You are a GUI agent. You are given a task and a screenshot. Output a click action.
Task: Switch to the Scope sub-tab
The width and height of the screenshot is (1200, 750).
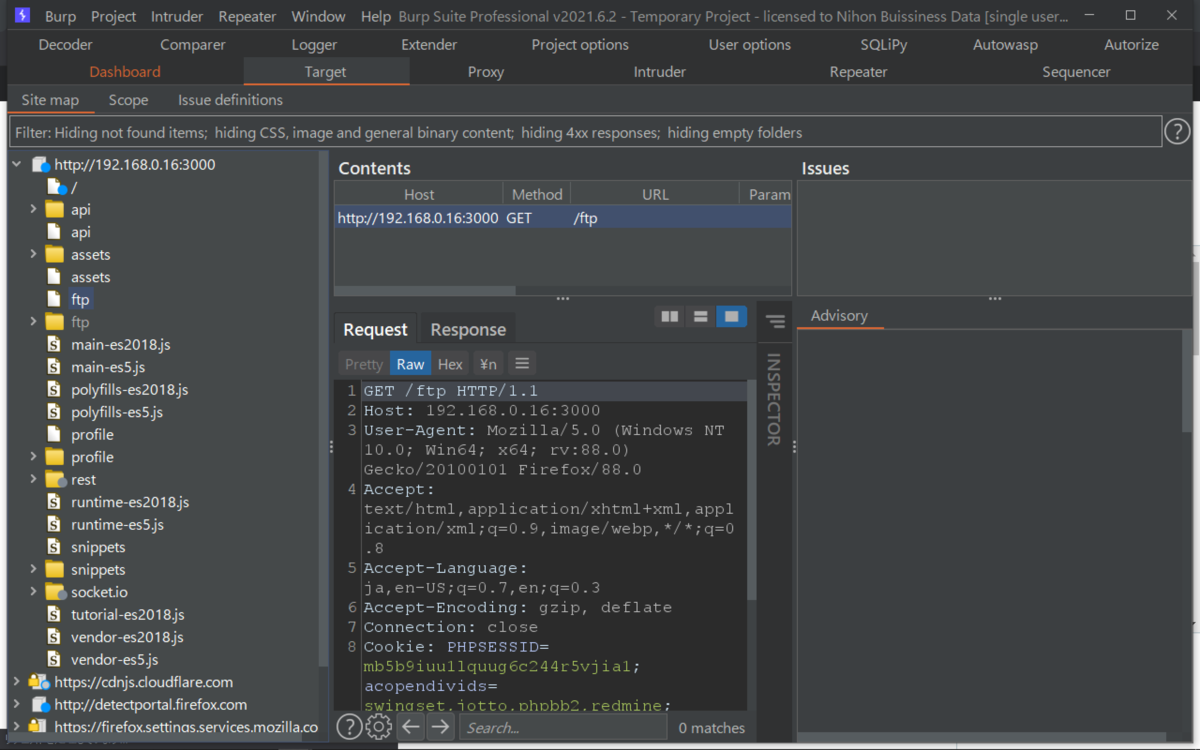(x=128, y=100)
